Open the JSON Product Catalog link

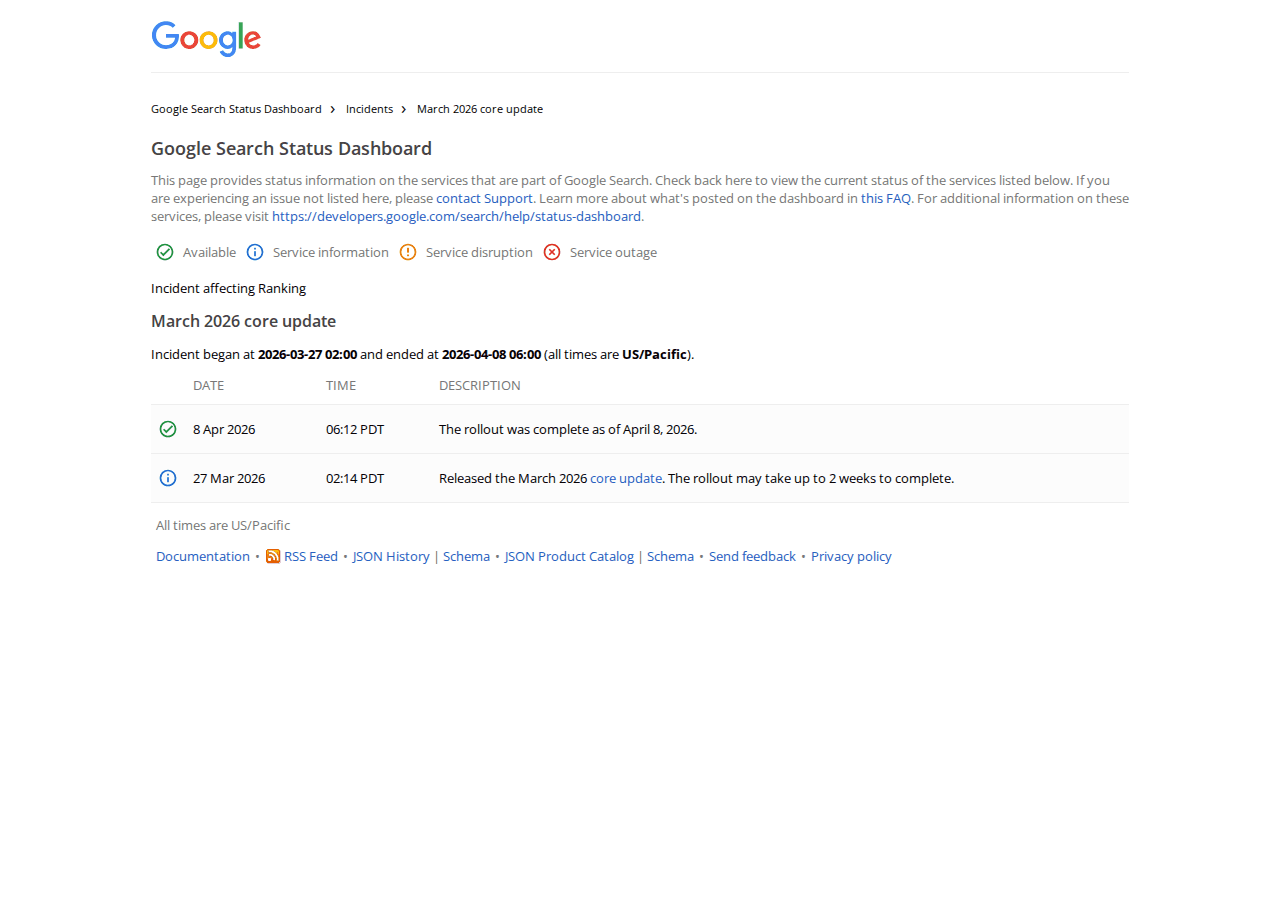569,556
